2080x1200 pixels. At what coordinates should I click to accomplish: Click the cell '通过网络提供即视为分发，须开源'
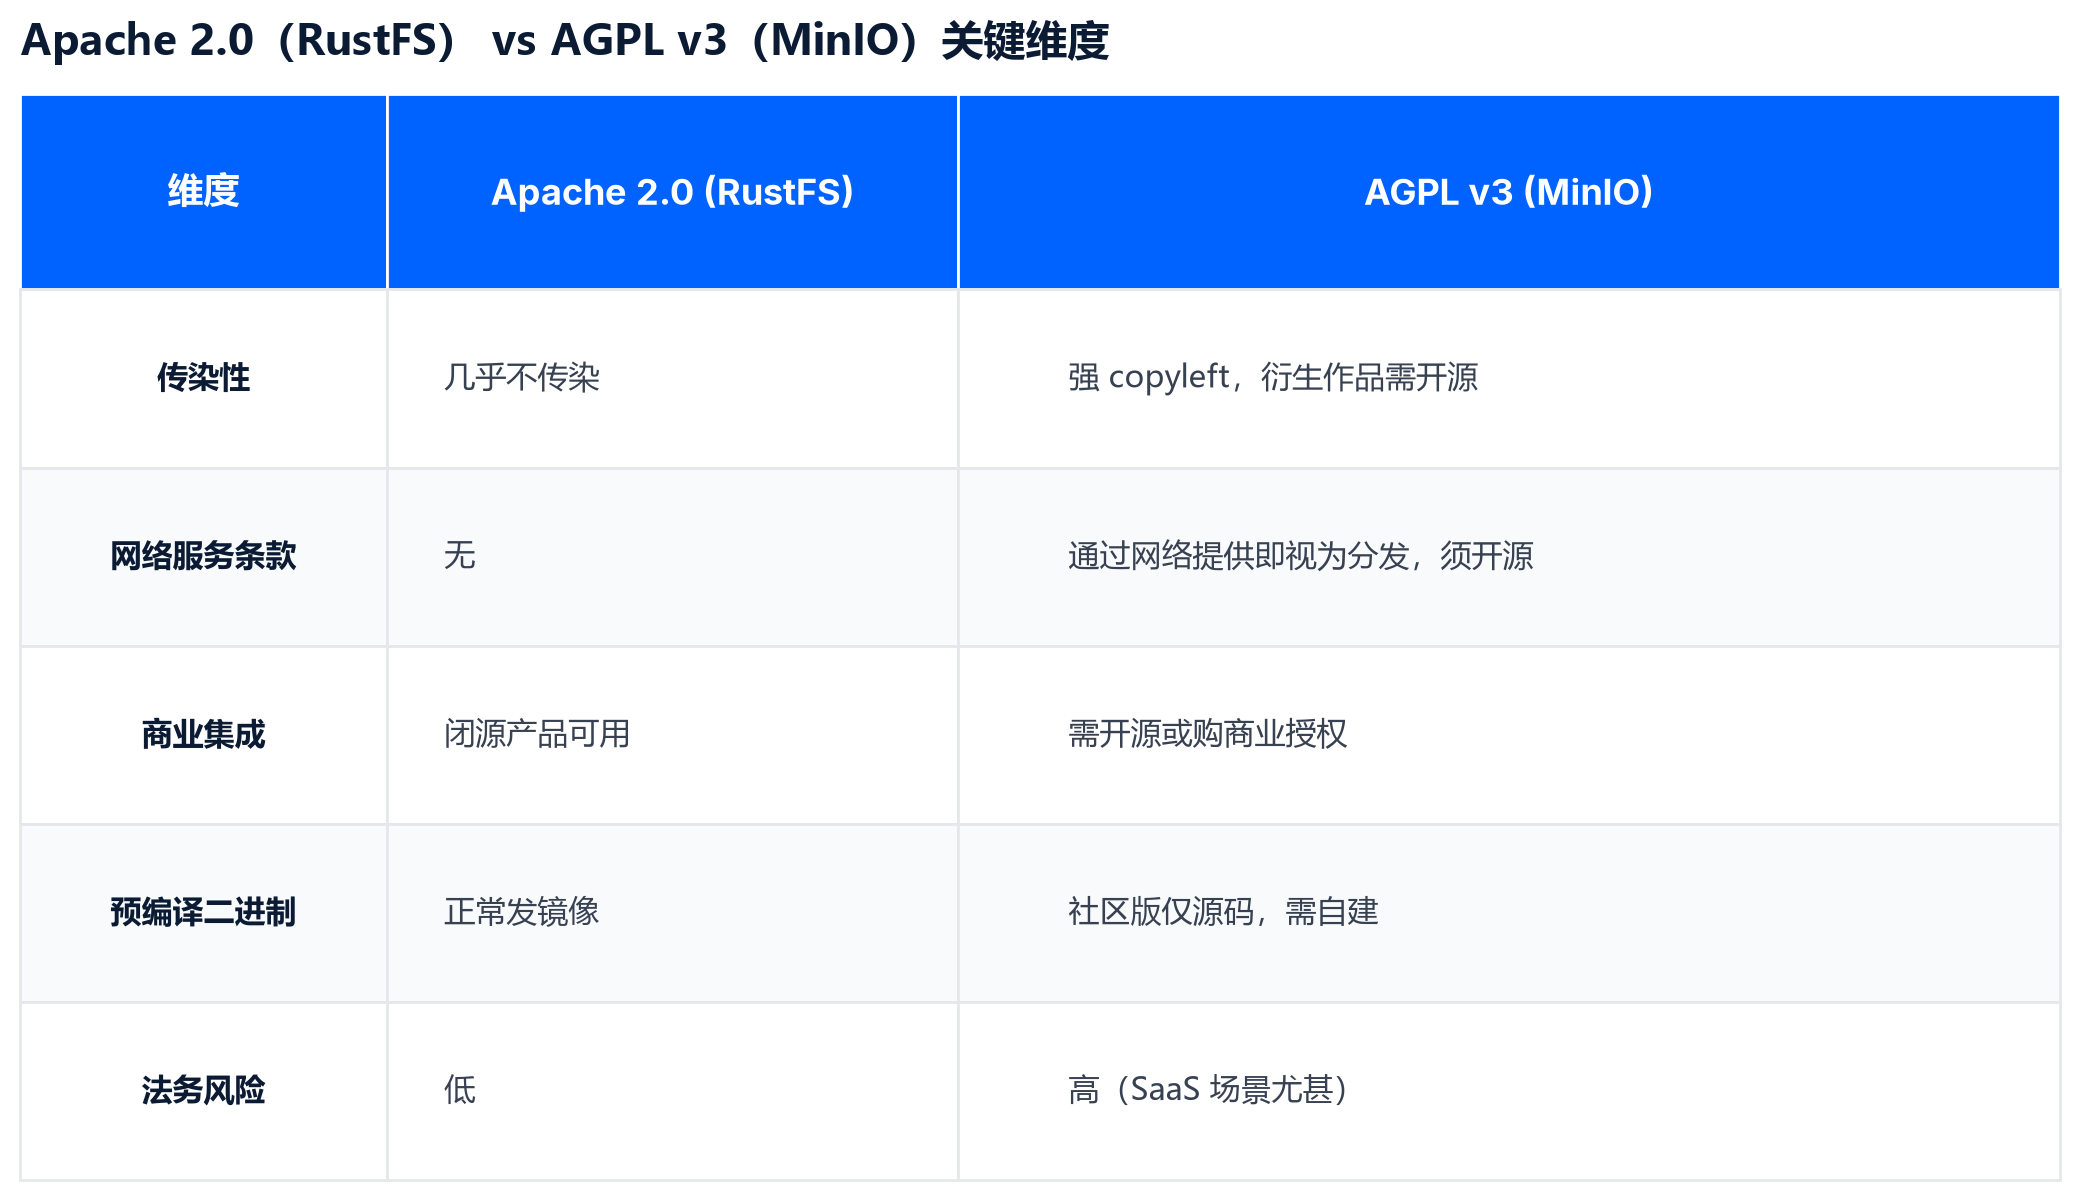[1509, 557]
